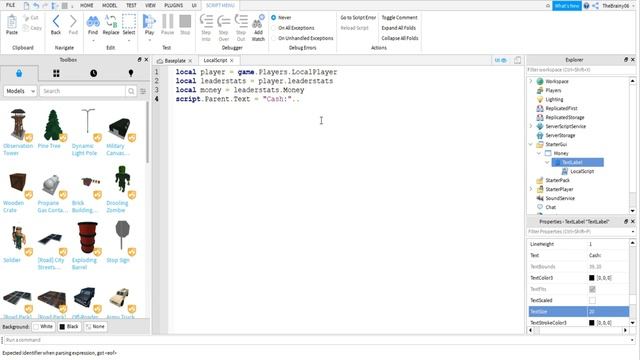Screen dimensions: 640x360
Task: Toggle the TextFits checkbox
Action: pyautogui.click(x=592, y=289)
